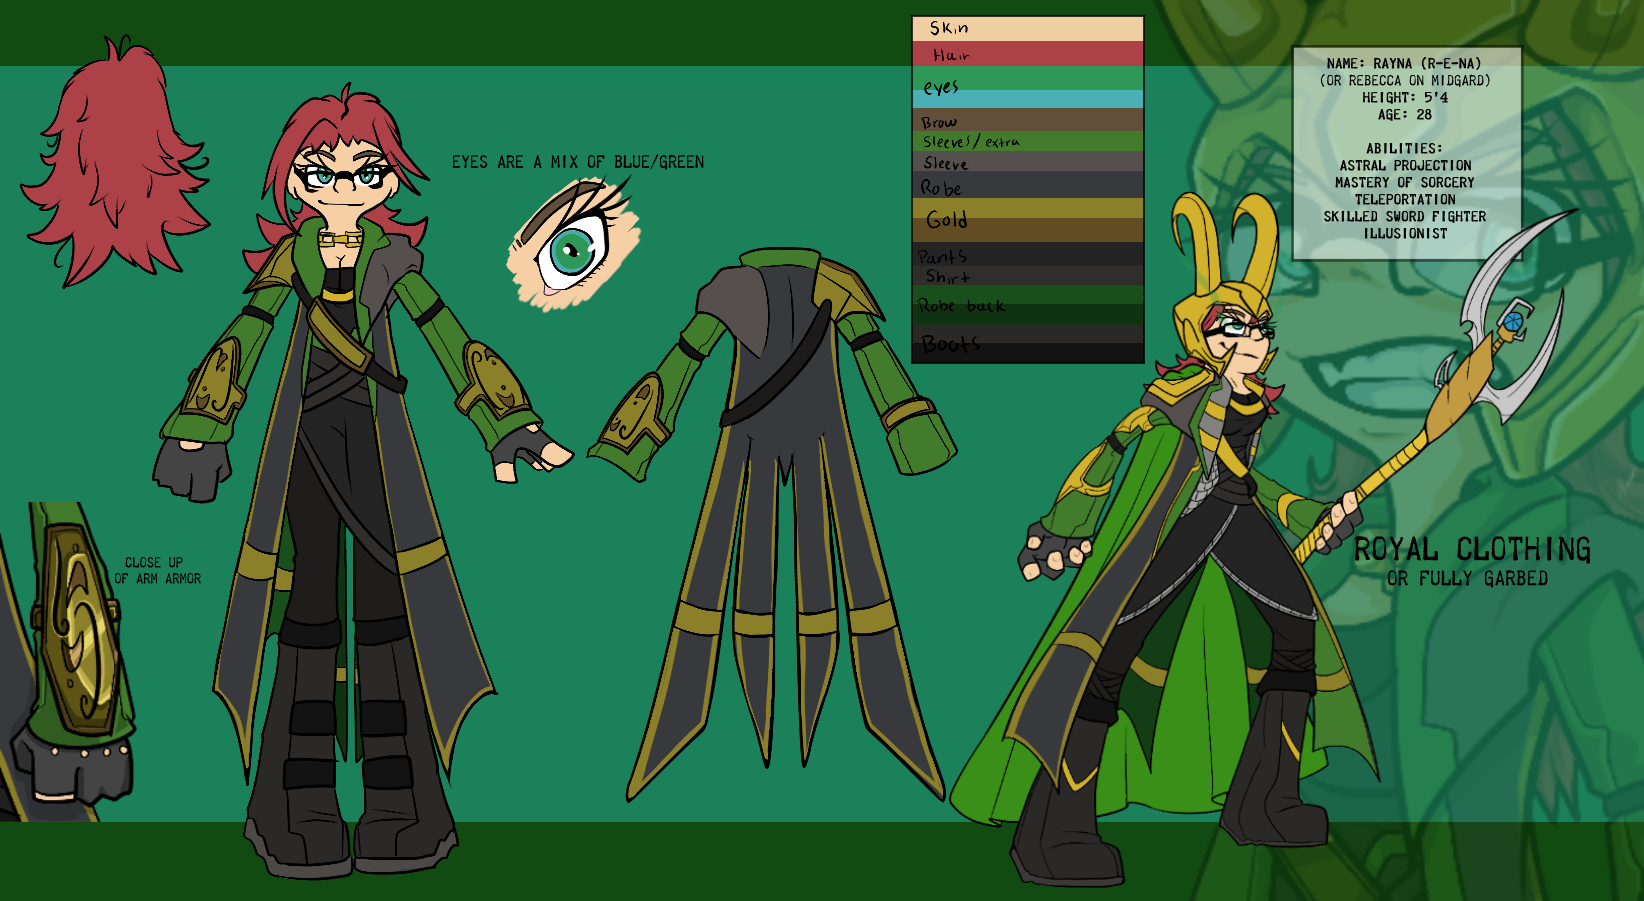This screenshot has width=1644, height=901.
Task: Click the "HEIGHT: 5'4" line
Action: (x=1405, y=97)
